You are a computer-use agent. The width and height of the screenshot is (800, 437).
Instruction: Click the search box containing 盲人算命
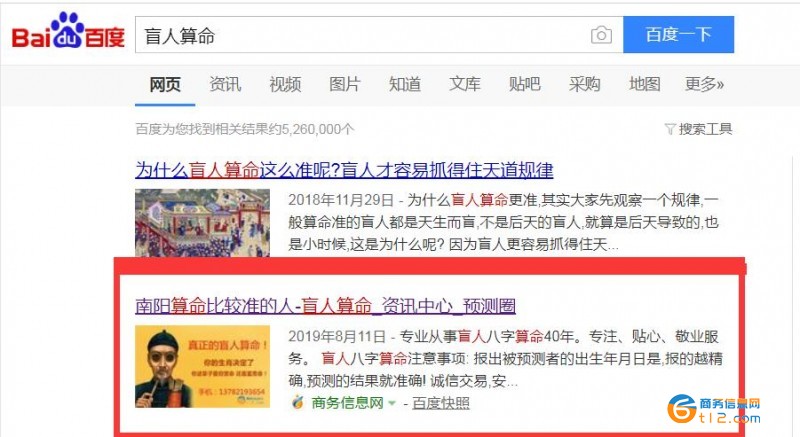(379, 35)
